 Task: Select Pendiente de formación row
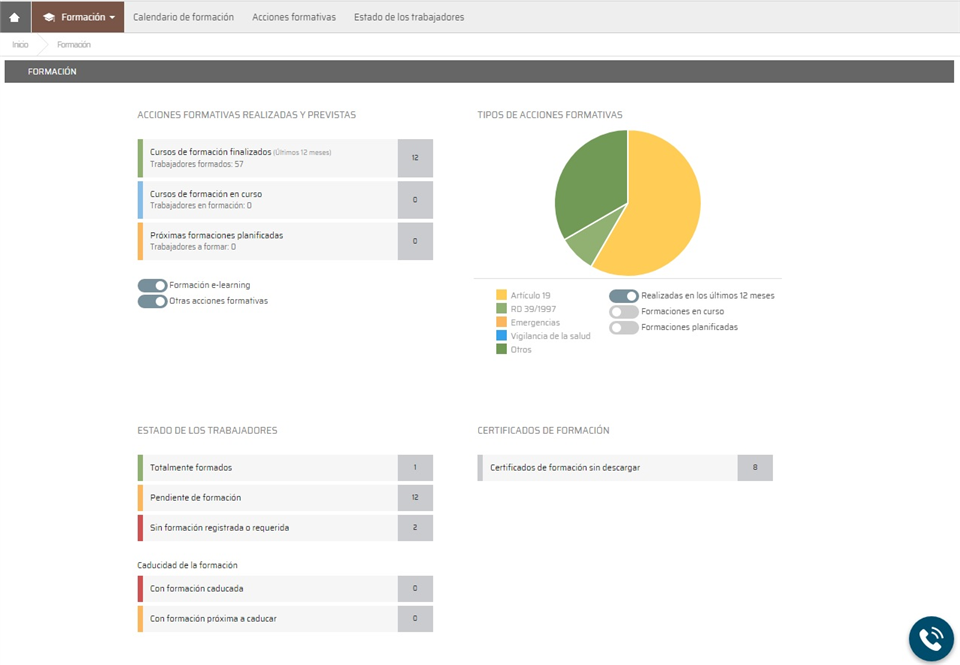click(x=268, y=498)
